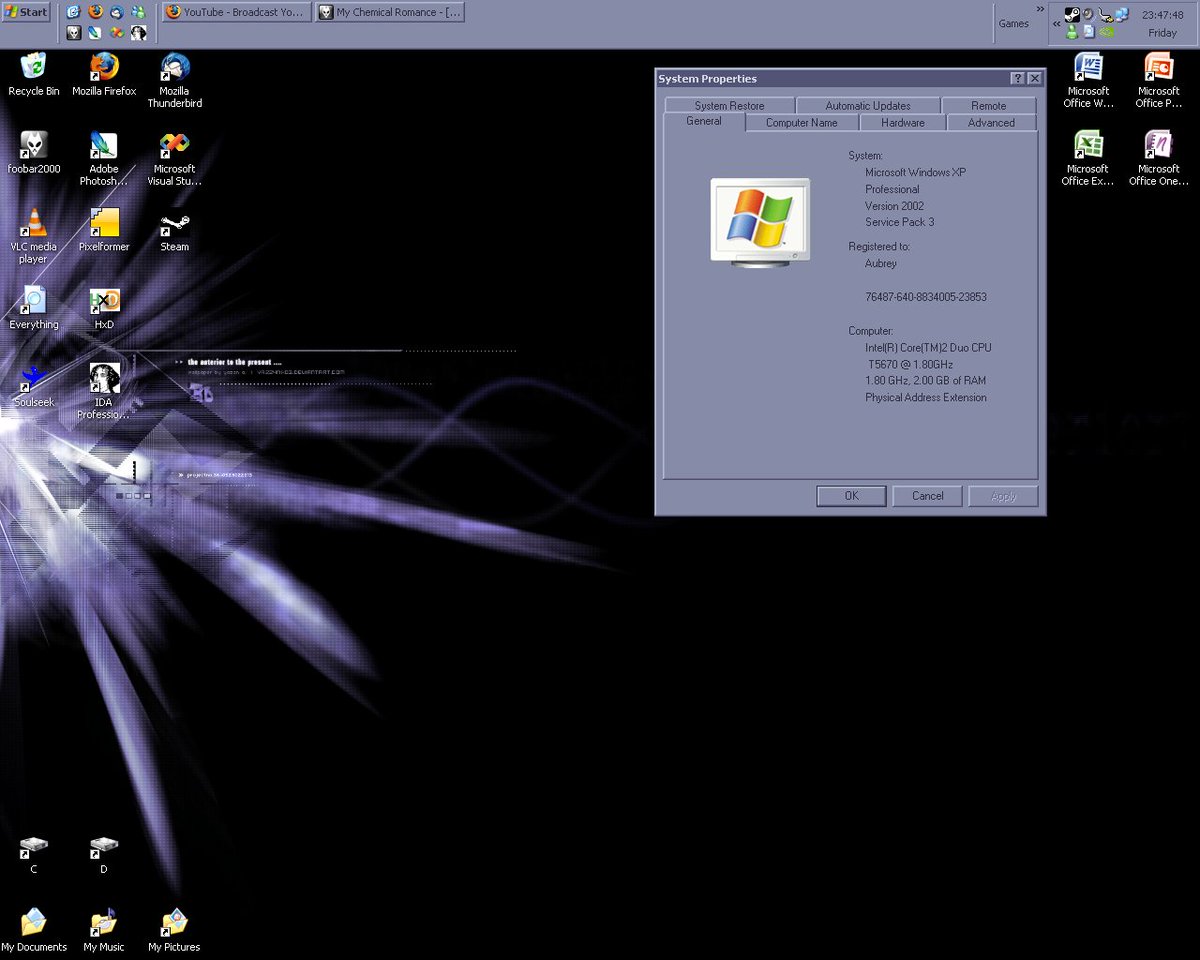This screenshot has width=1200, height=960.
Task: Select the Everything search desktop shortcut
Action: 34,310
